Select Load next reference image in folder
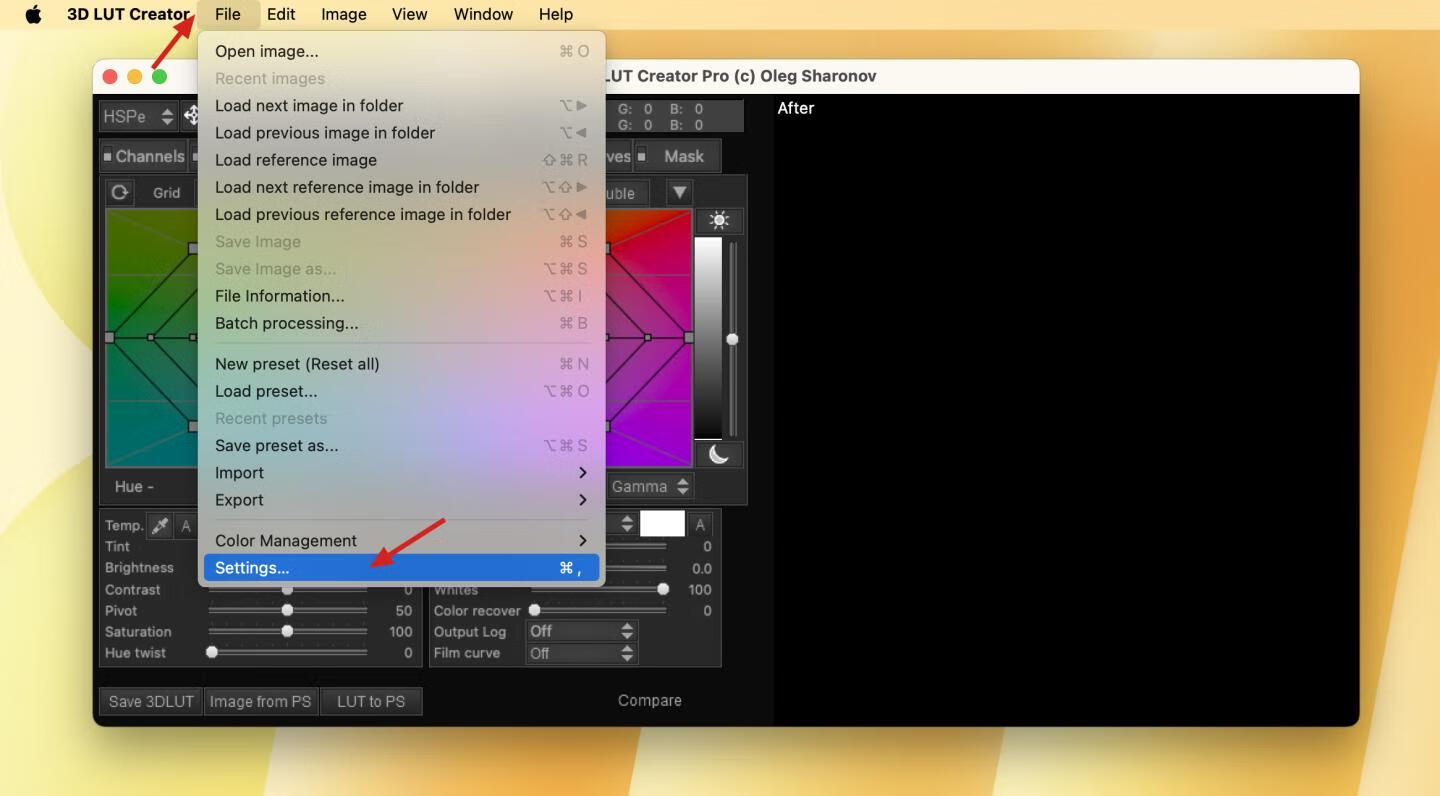The height and width of the screenshot is (796, 1440). click(x=401, y=187)
